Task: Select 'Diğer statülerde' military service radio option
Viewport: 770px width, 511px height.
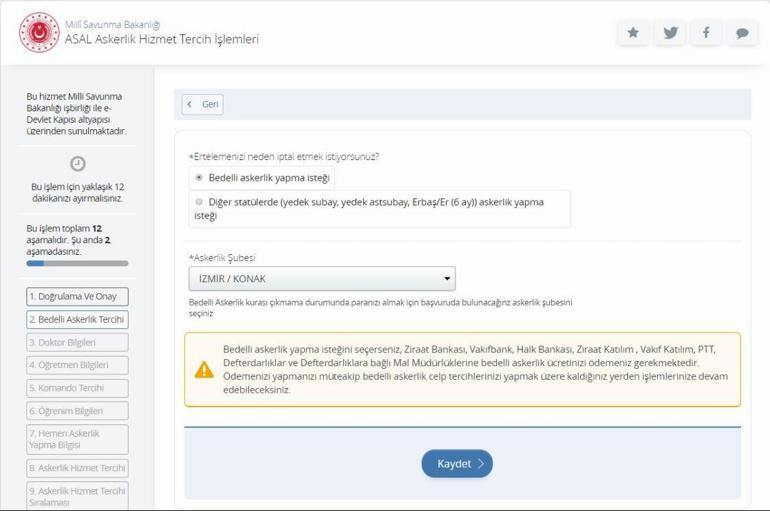Action: pyautogui.click(x=199, y=201)
